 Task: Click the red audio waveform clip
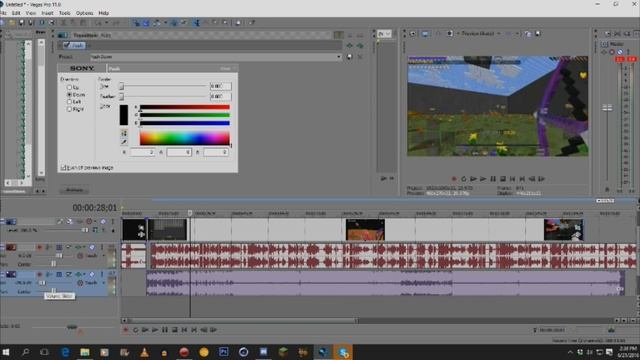point(393,256)
